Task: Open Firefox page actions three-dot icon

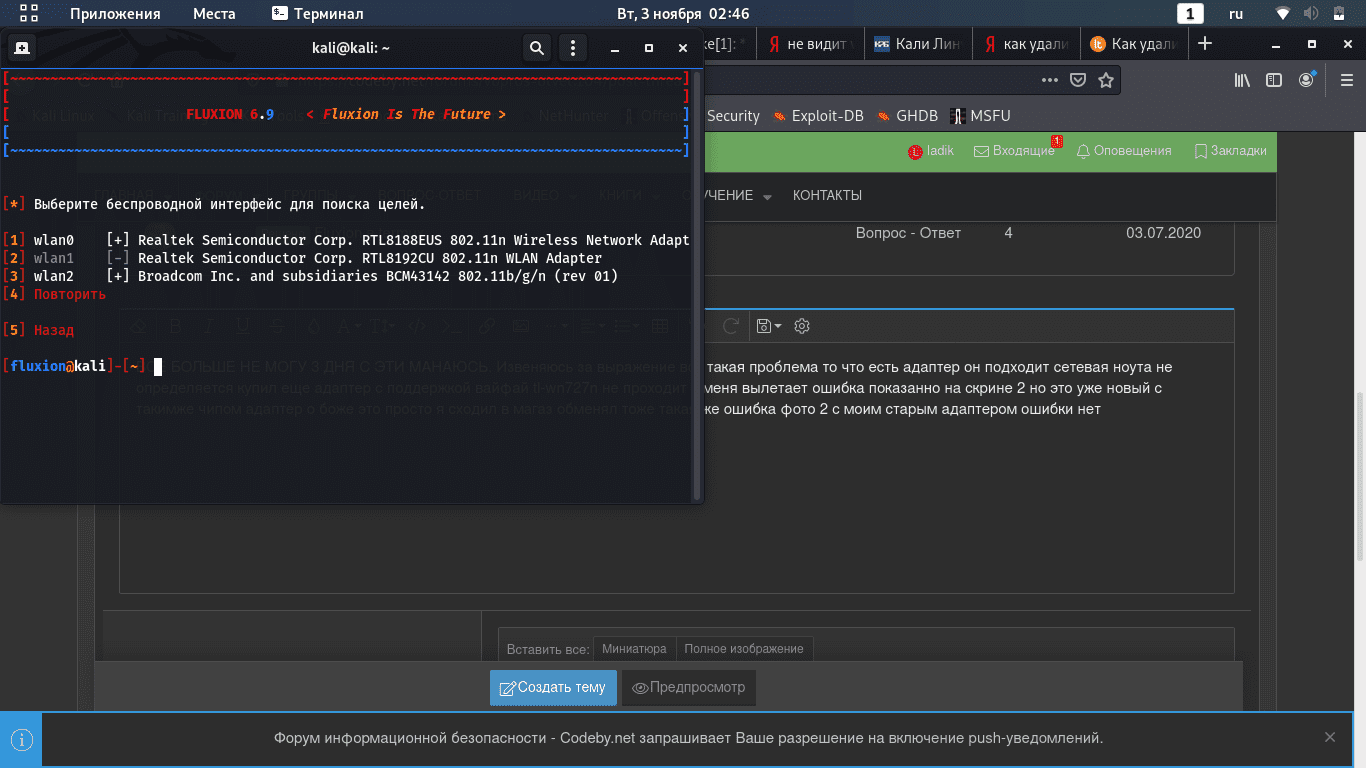Action: (x=1049, y=80)
